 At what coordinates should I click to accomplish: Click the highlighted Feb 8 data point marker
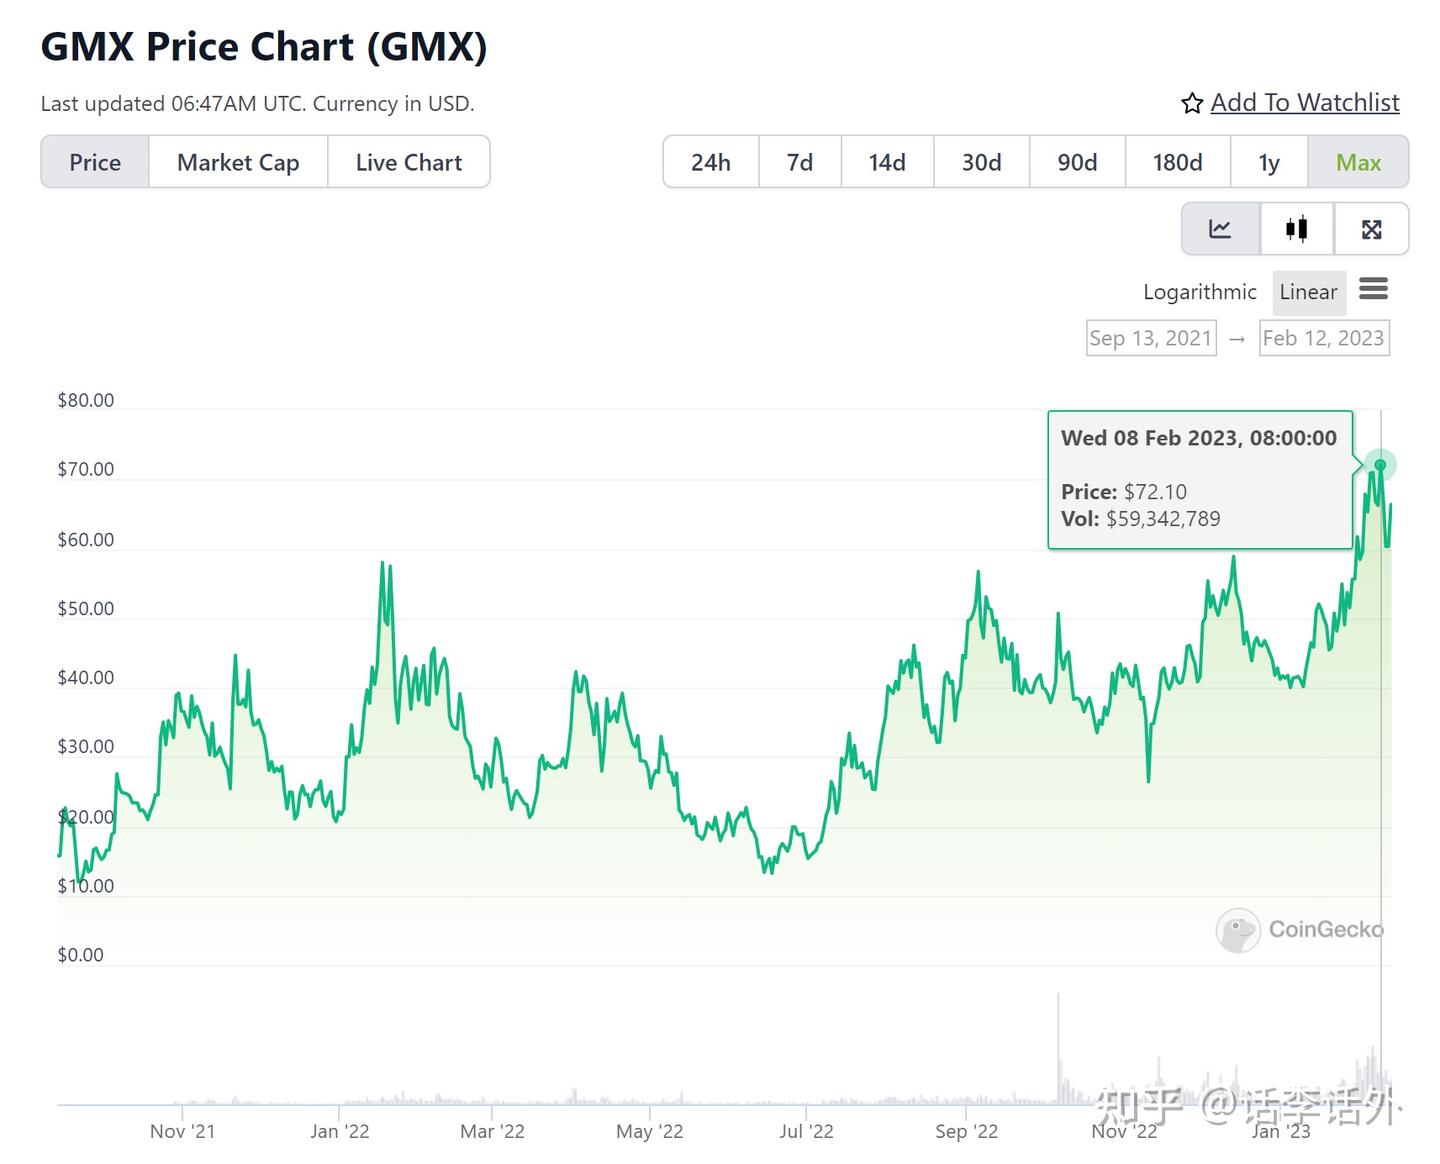click(x=1380, y=464)
